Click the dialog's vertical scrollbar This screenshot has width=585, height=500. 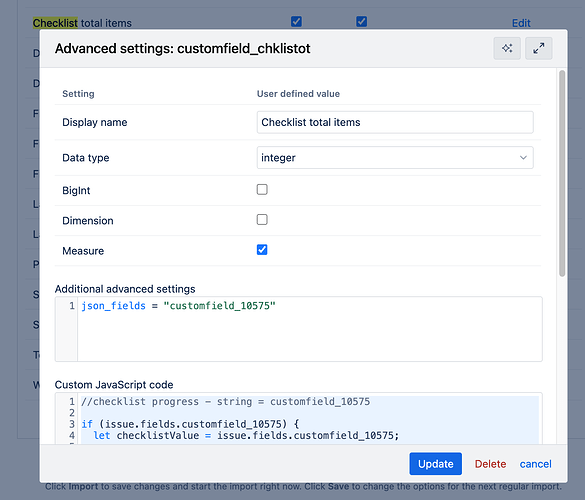(562, 174)
